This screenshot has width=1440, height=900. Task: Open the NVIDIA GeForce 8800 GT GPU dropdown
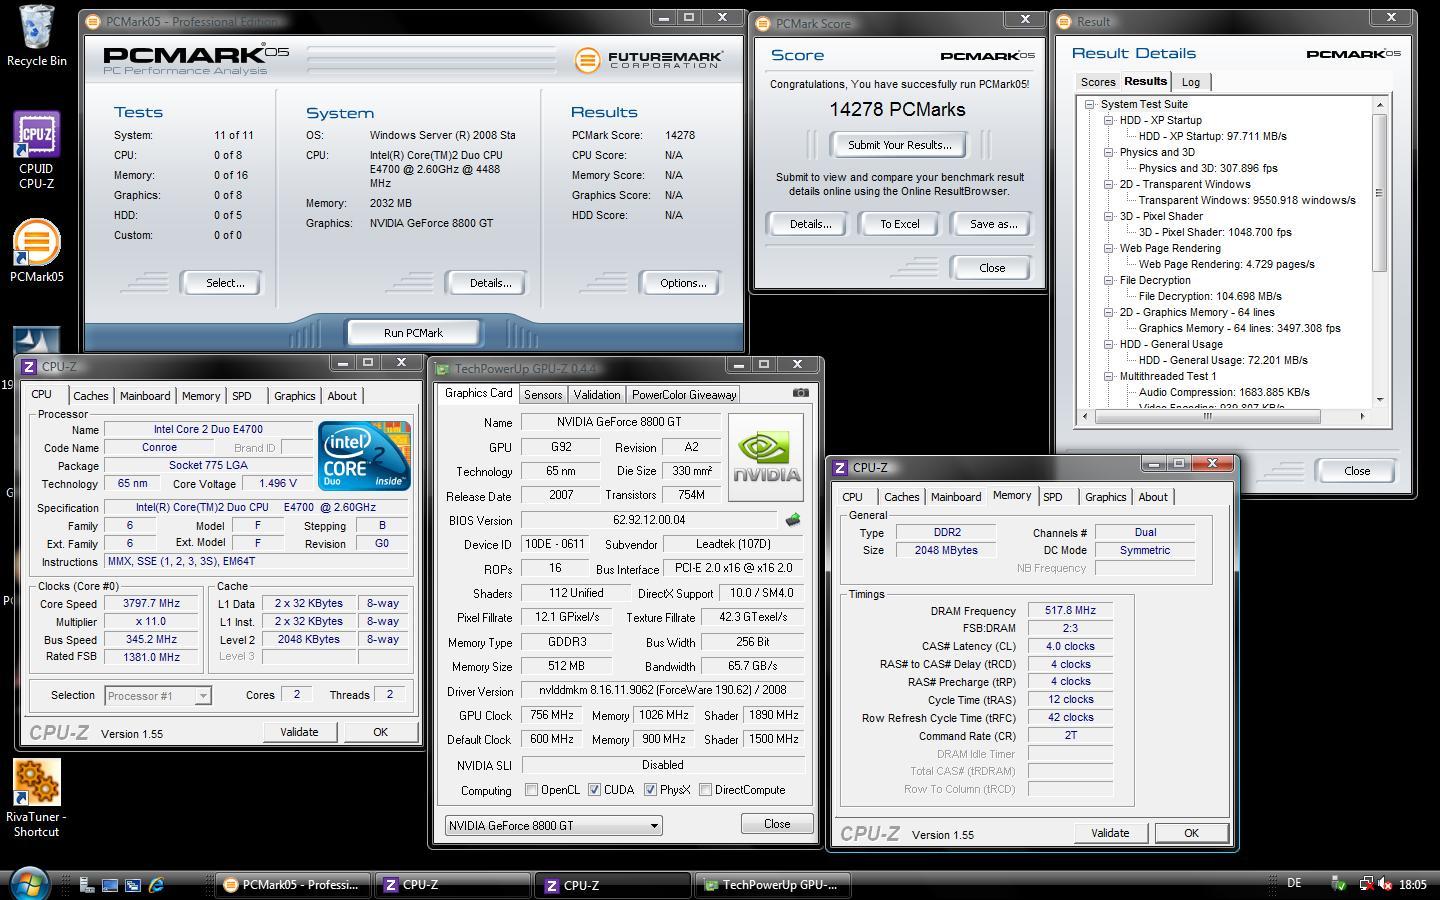553,825
